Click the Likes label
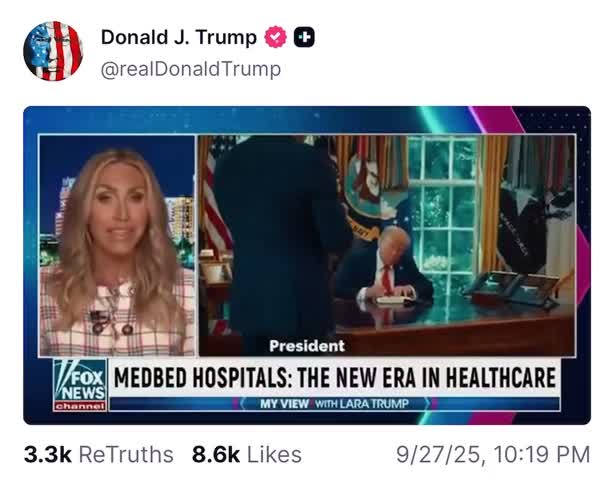Viewport: 614px width, 480px height. pyautogui.click(x=274, y=455)
